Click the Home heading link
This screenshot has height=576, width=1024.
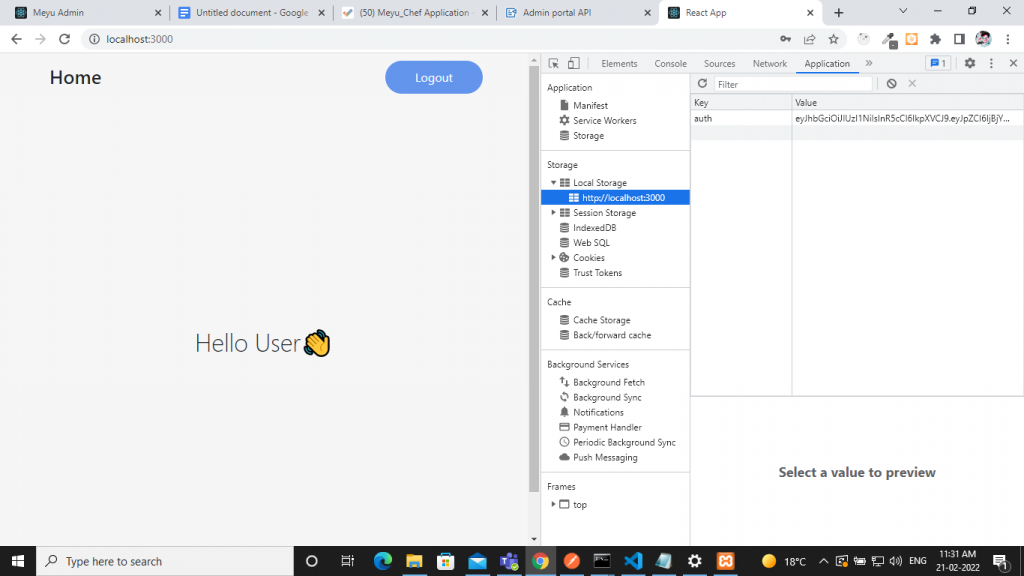tap(75, 77)
